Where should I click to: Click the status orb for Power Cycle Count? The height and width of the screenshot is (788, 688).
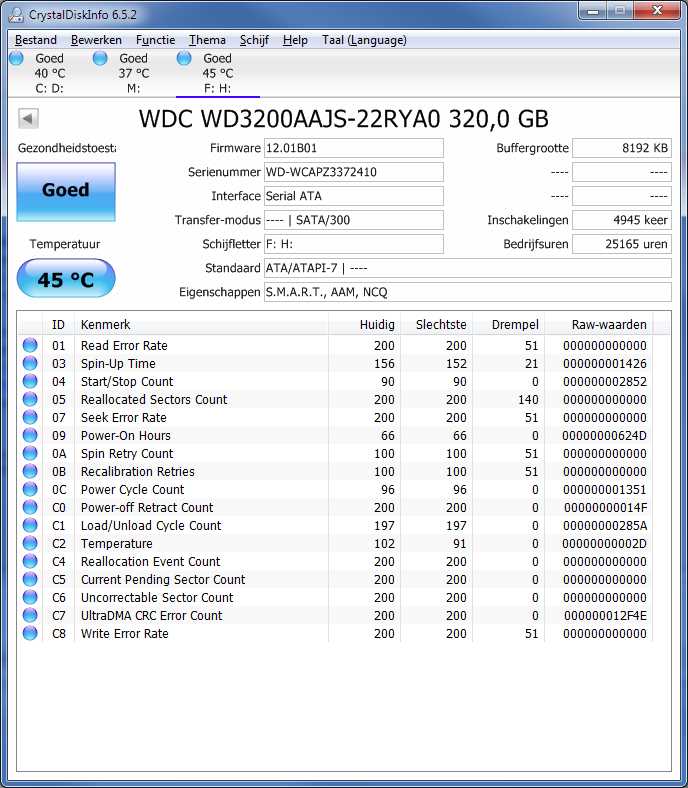(x=30, y=489)
